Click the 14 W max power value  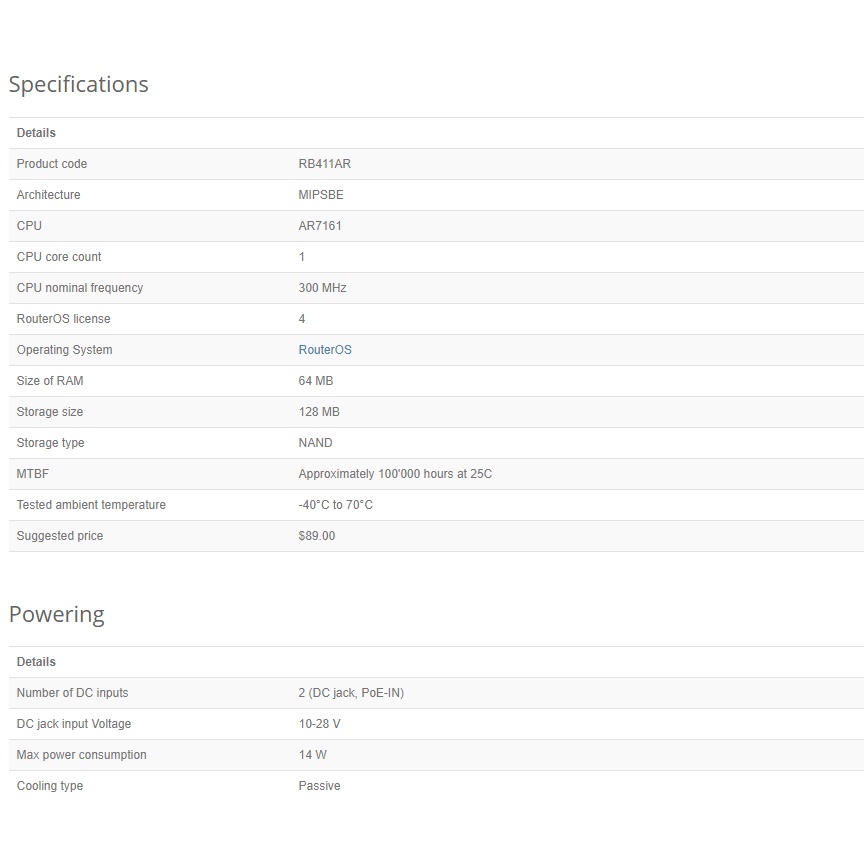coord(312,755)
